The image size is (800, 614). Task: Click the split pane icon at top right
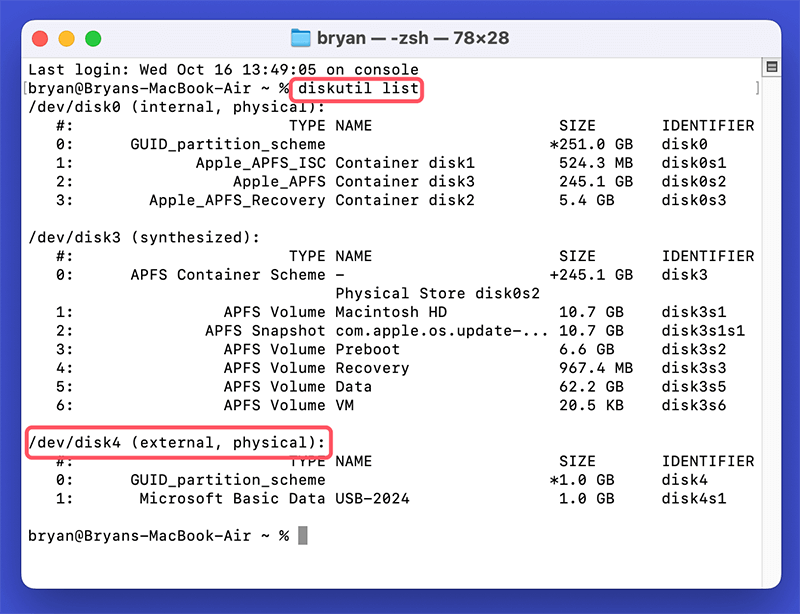[770, 67]
